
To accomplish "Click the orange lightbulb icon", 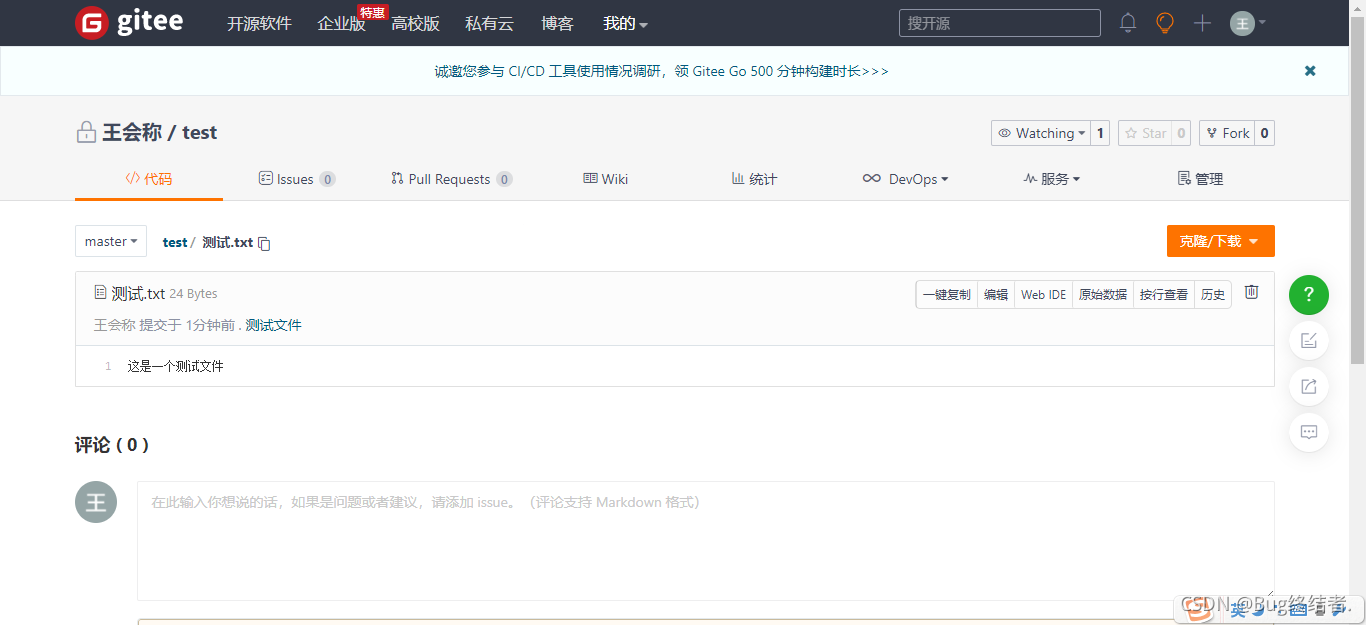I will pos(1165,23).
